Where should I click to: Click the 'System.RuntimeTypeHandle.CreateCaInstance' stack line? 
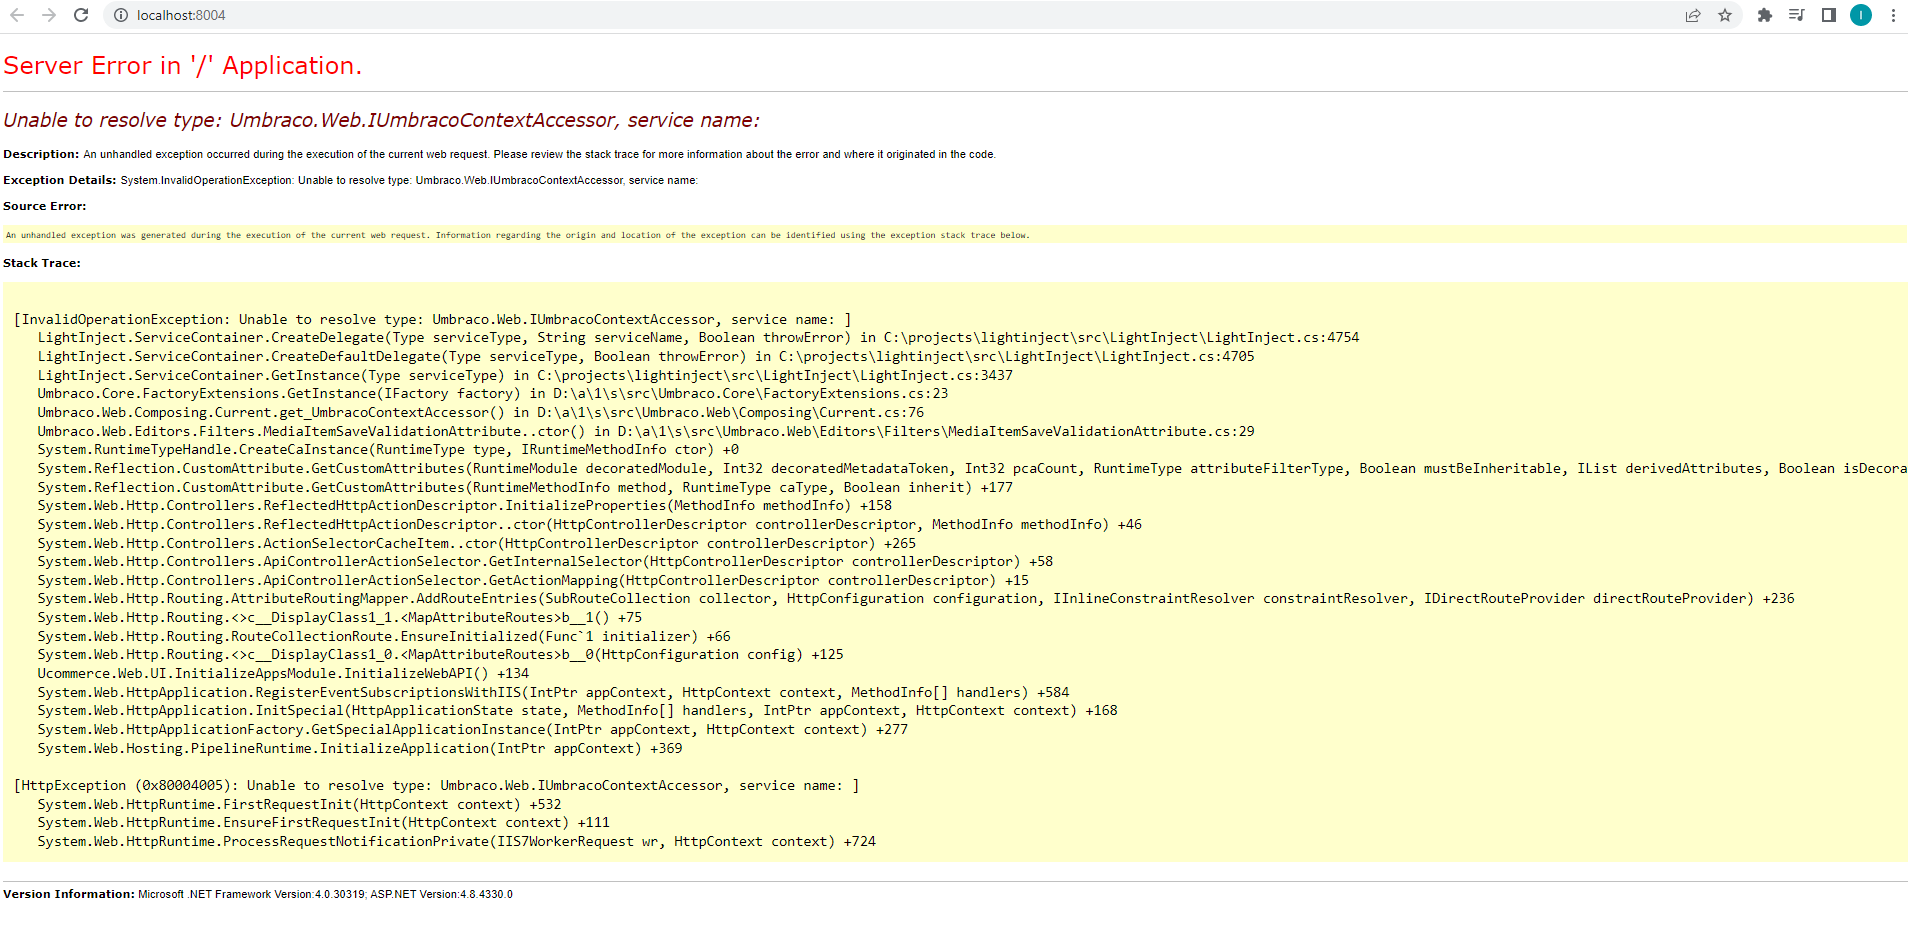coord(388,450)
